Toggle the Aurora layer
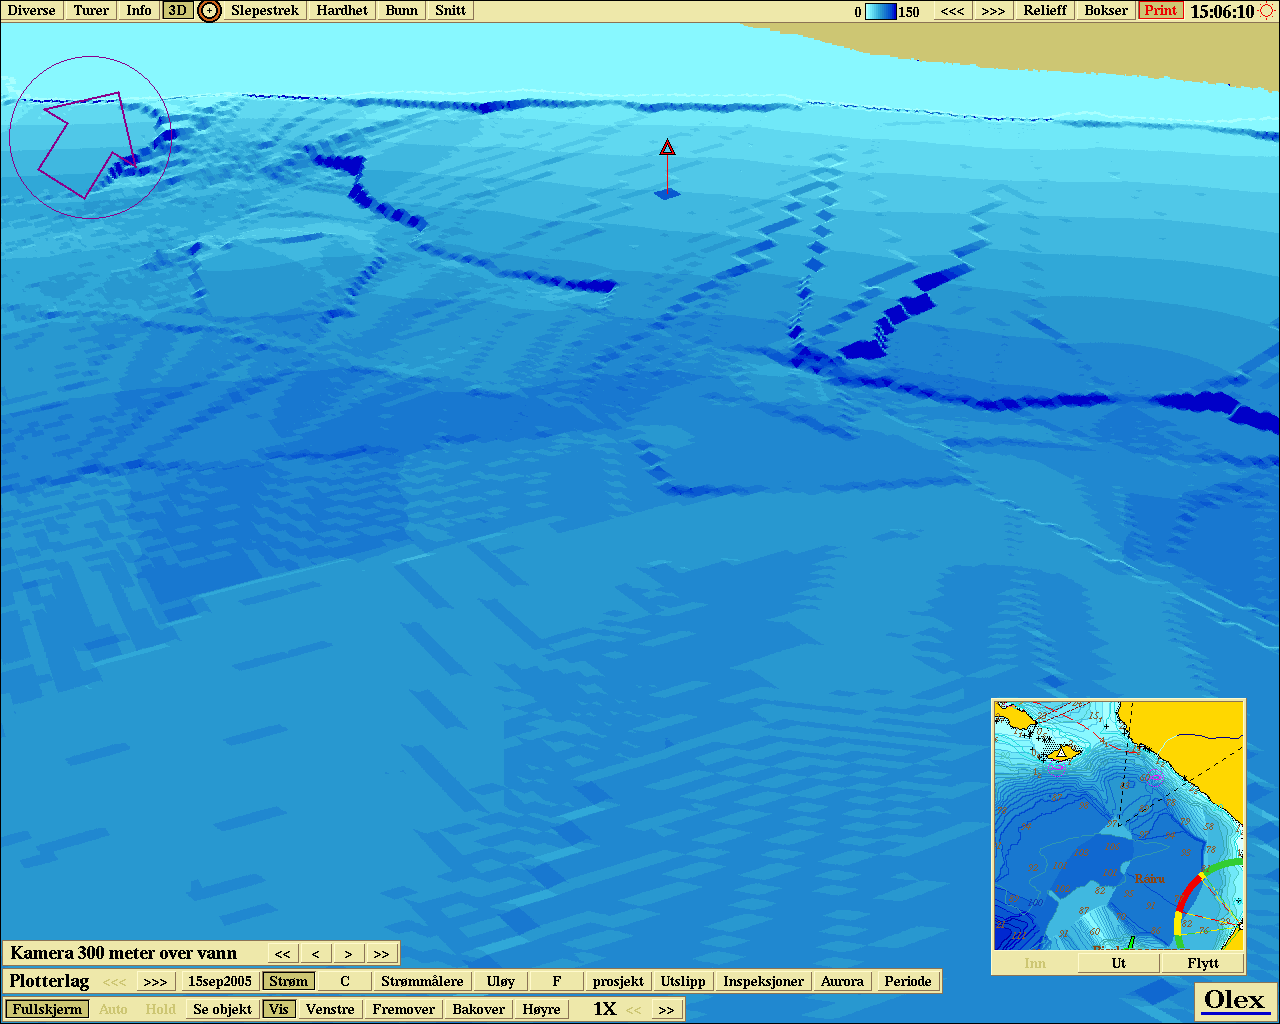This screenshot has height=1024, width=1280. tap(842, 981)
